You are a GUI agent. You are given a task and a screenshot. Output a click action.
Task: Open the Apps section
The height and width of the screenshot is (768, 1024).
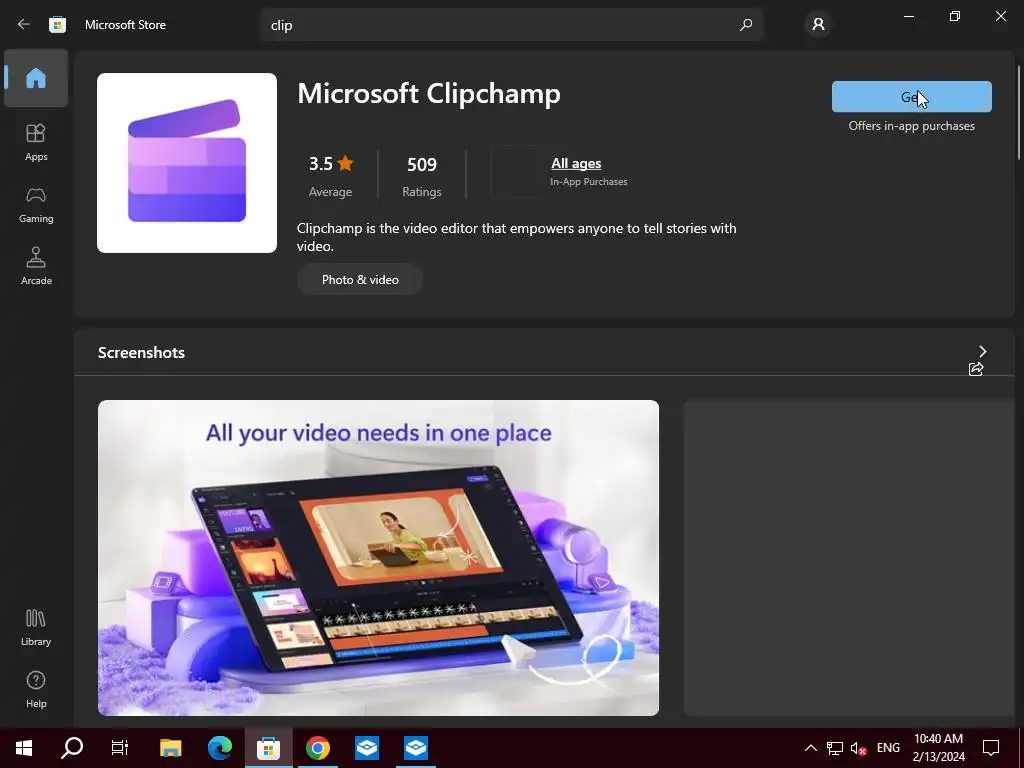click(x=36, y=142)
